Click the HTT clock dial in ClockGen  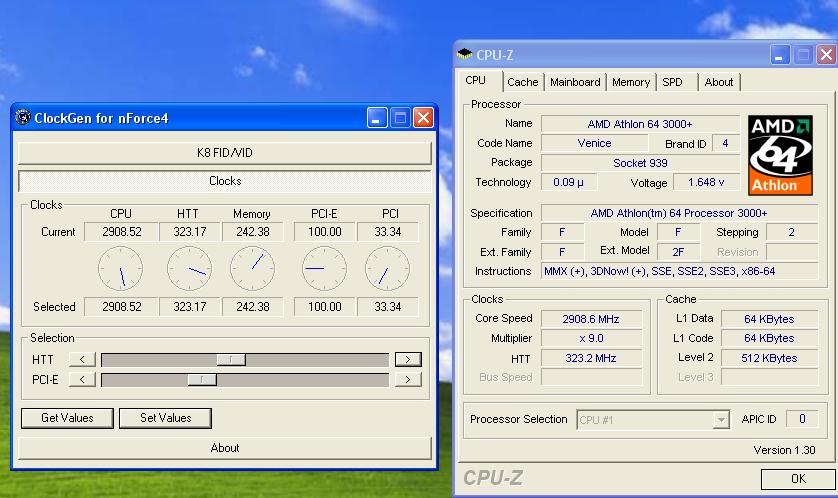tap(189, 268)
